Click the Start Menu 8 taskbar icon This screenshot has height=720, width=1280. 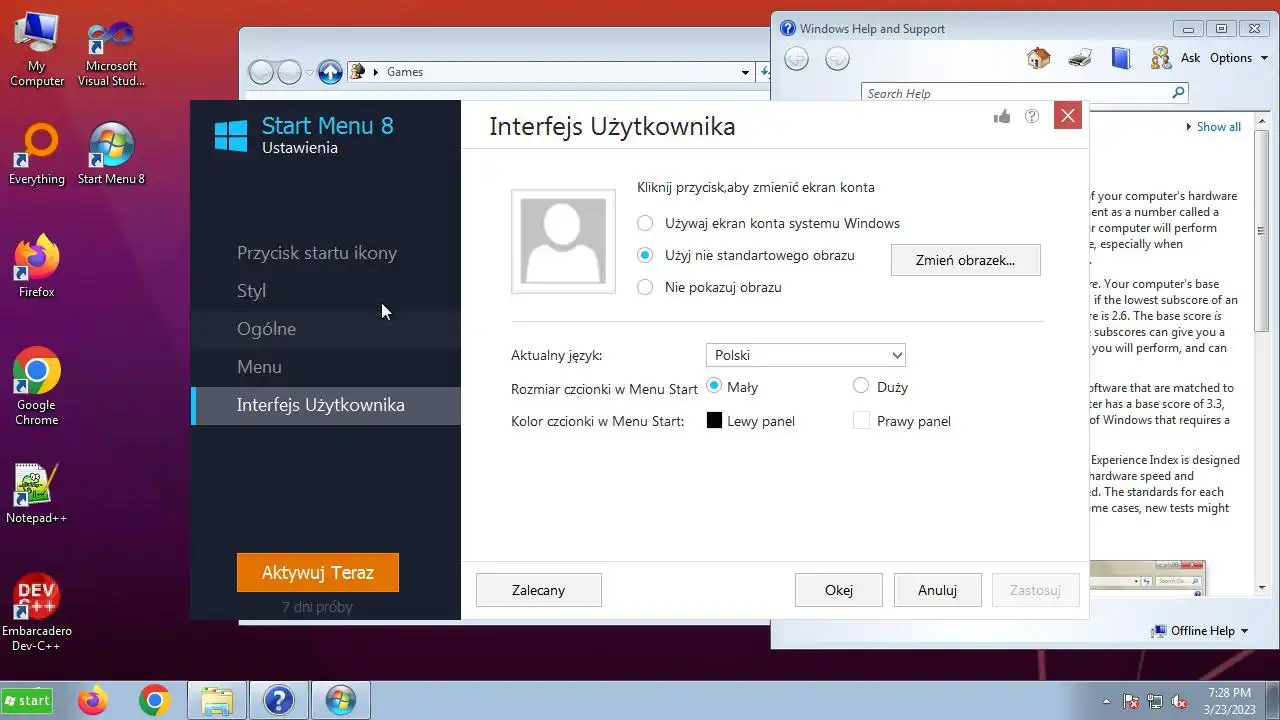coord(340,700)
